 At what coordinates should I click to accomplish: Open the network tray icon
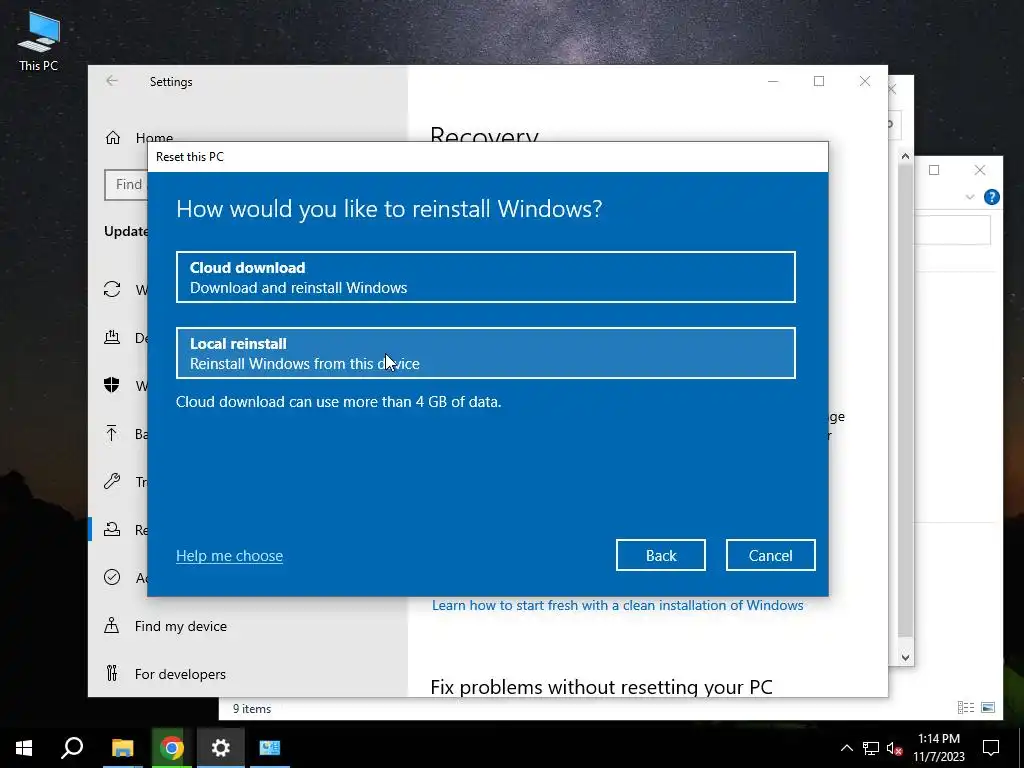click(871, 748)
